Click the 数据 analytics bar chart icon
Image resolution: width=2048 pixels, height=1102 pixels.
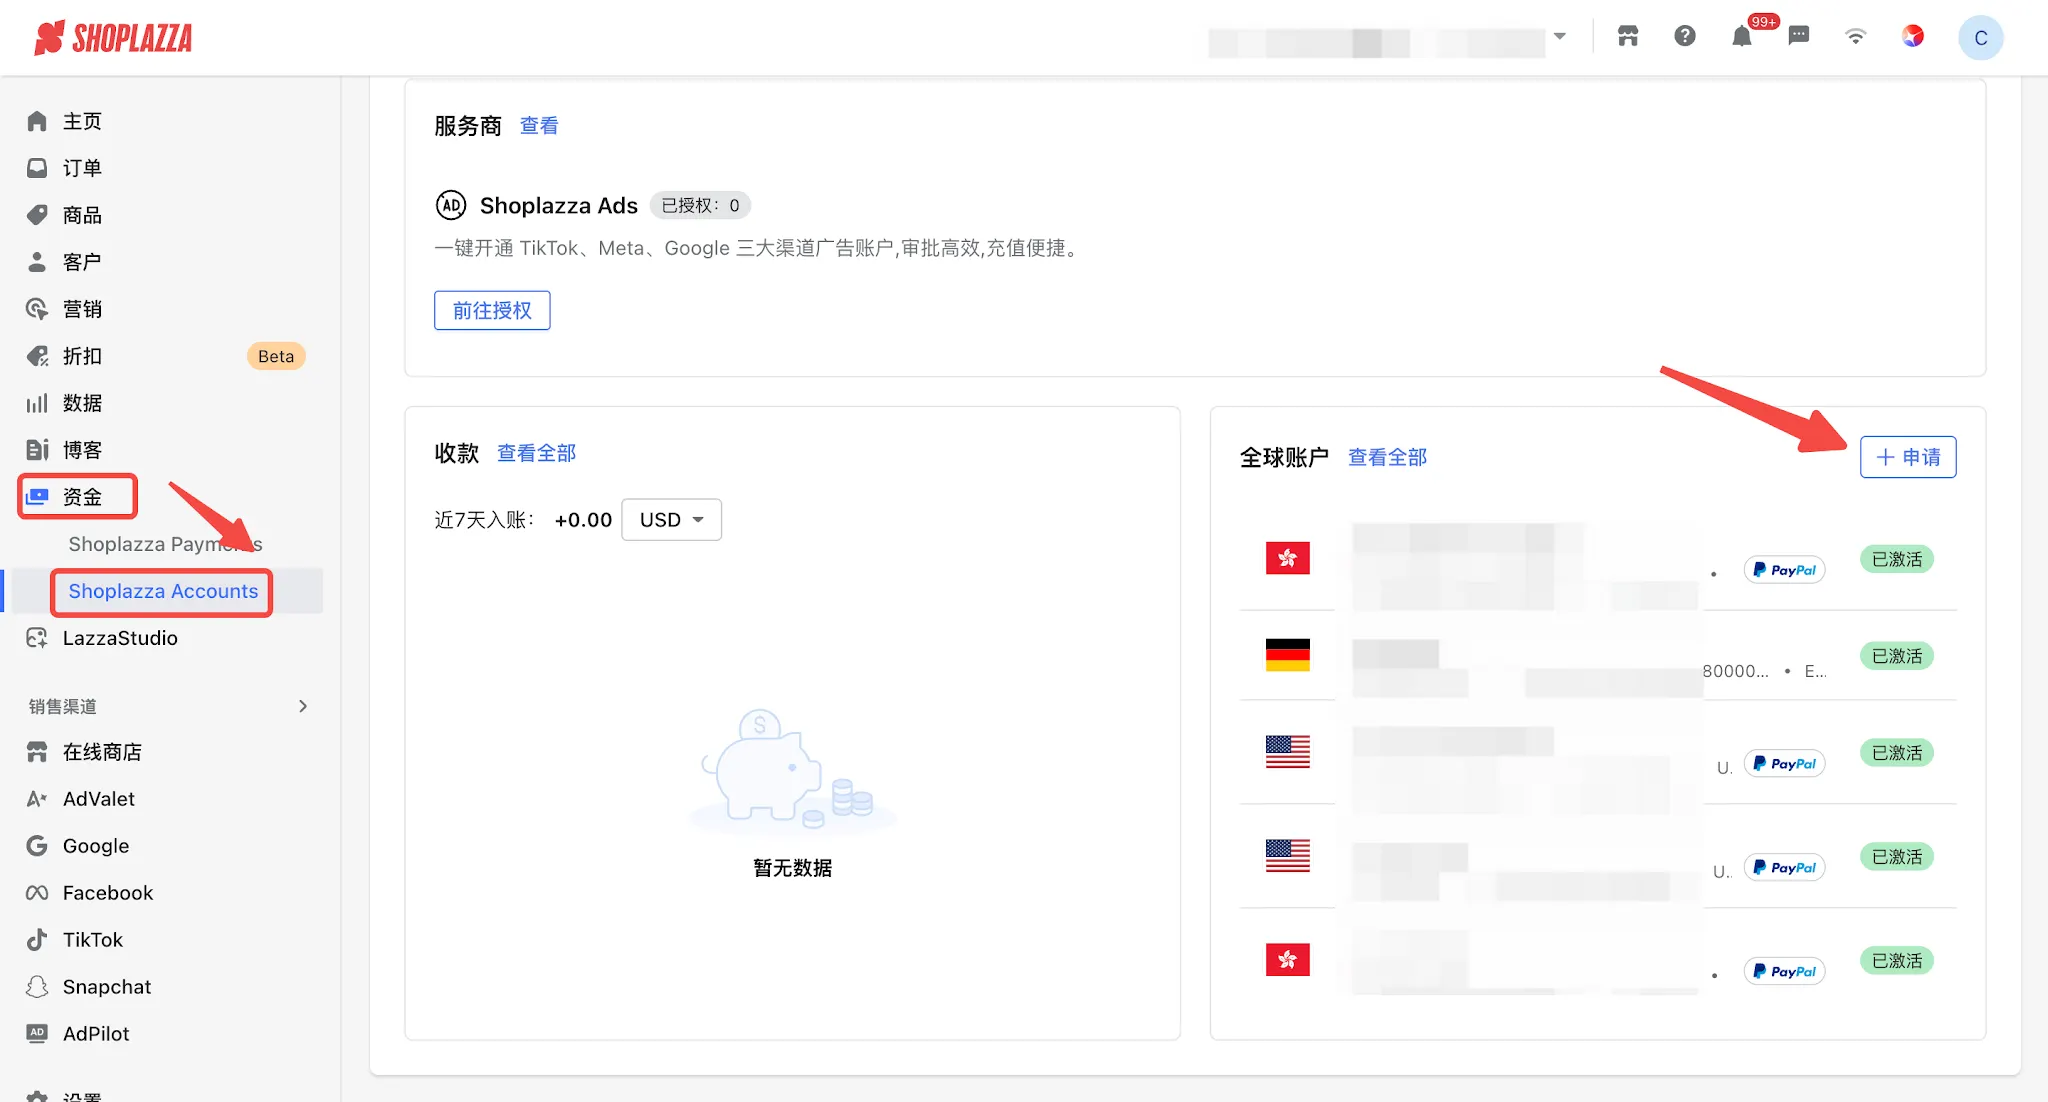click(37, 403)
